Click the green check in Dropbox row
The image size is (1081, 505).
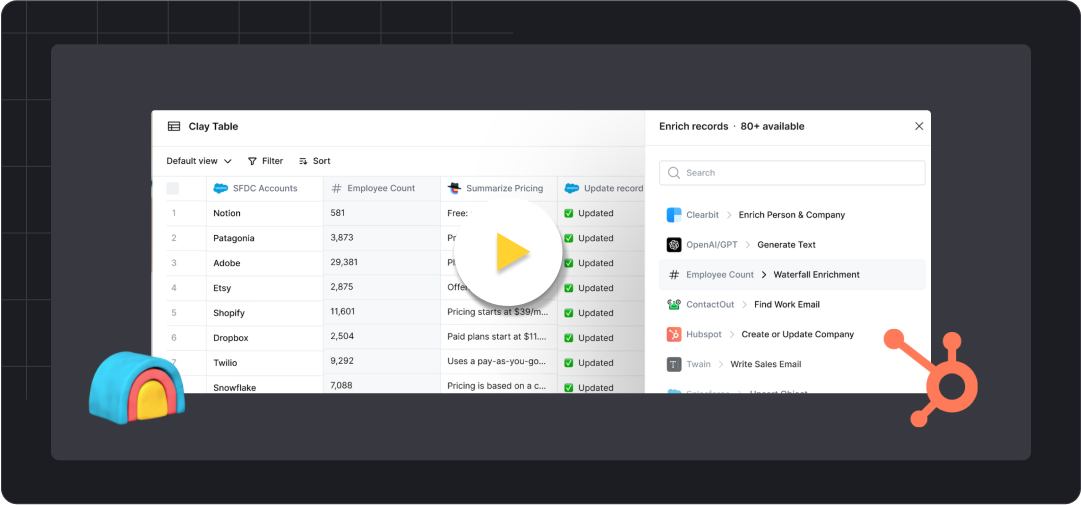pos(569,338)
